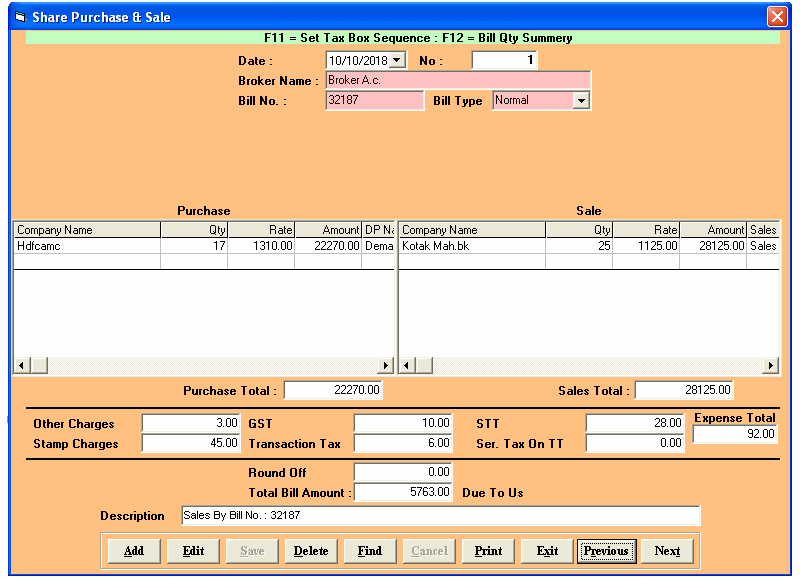
Task: Click the Bill No. input field
Action: (x=374, y=100)
